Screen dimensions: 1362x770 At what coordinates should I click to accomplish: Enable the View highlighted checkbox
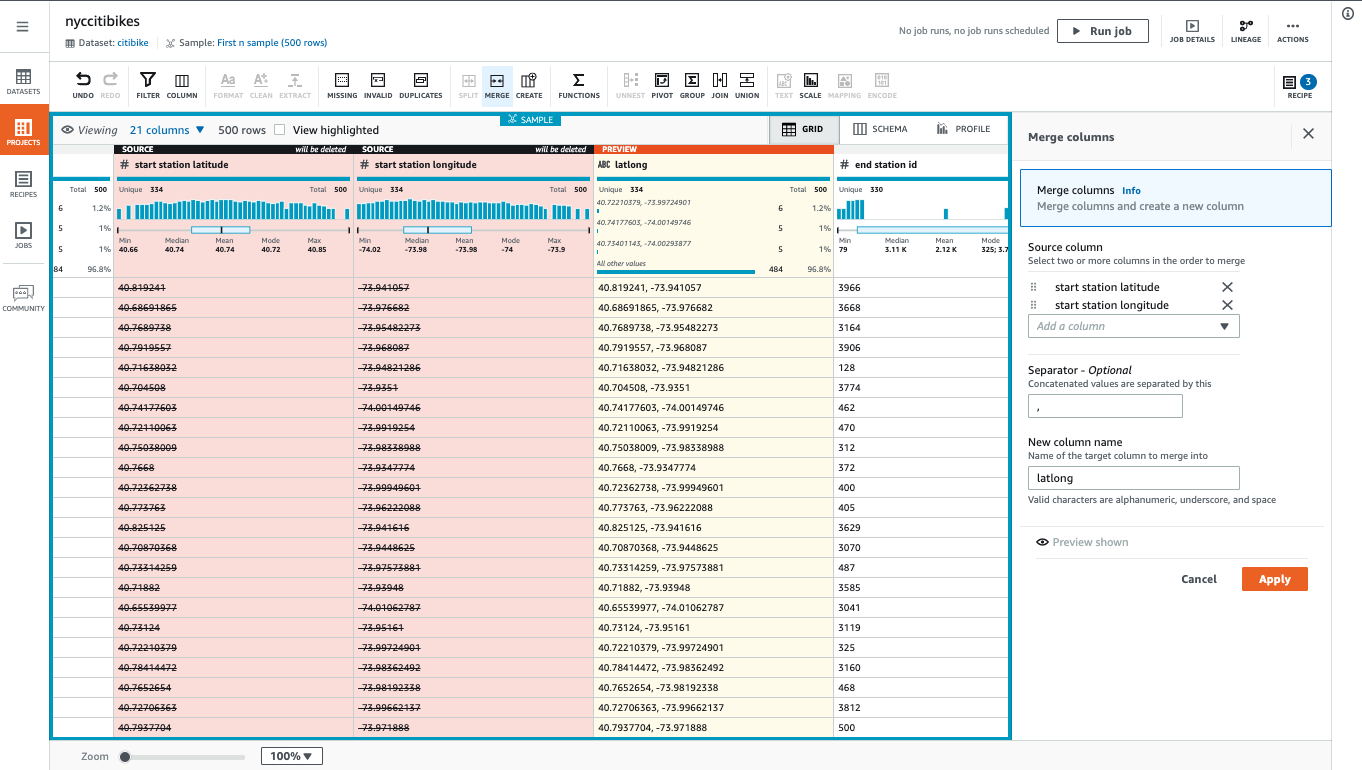click(278, 130)
